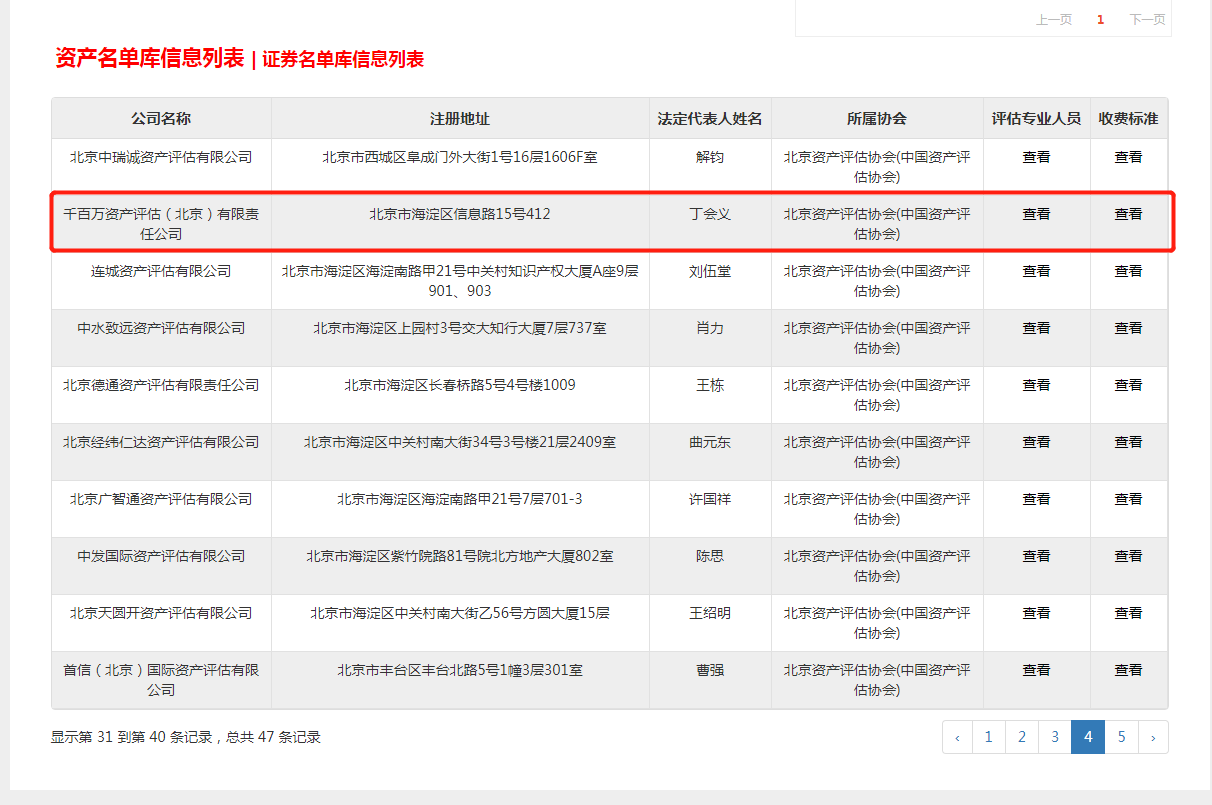1212x805 pixels.
Task: Click company name 北京广智通资产评估有限公司
Action: coord(161,499)
